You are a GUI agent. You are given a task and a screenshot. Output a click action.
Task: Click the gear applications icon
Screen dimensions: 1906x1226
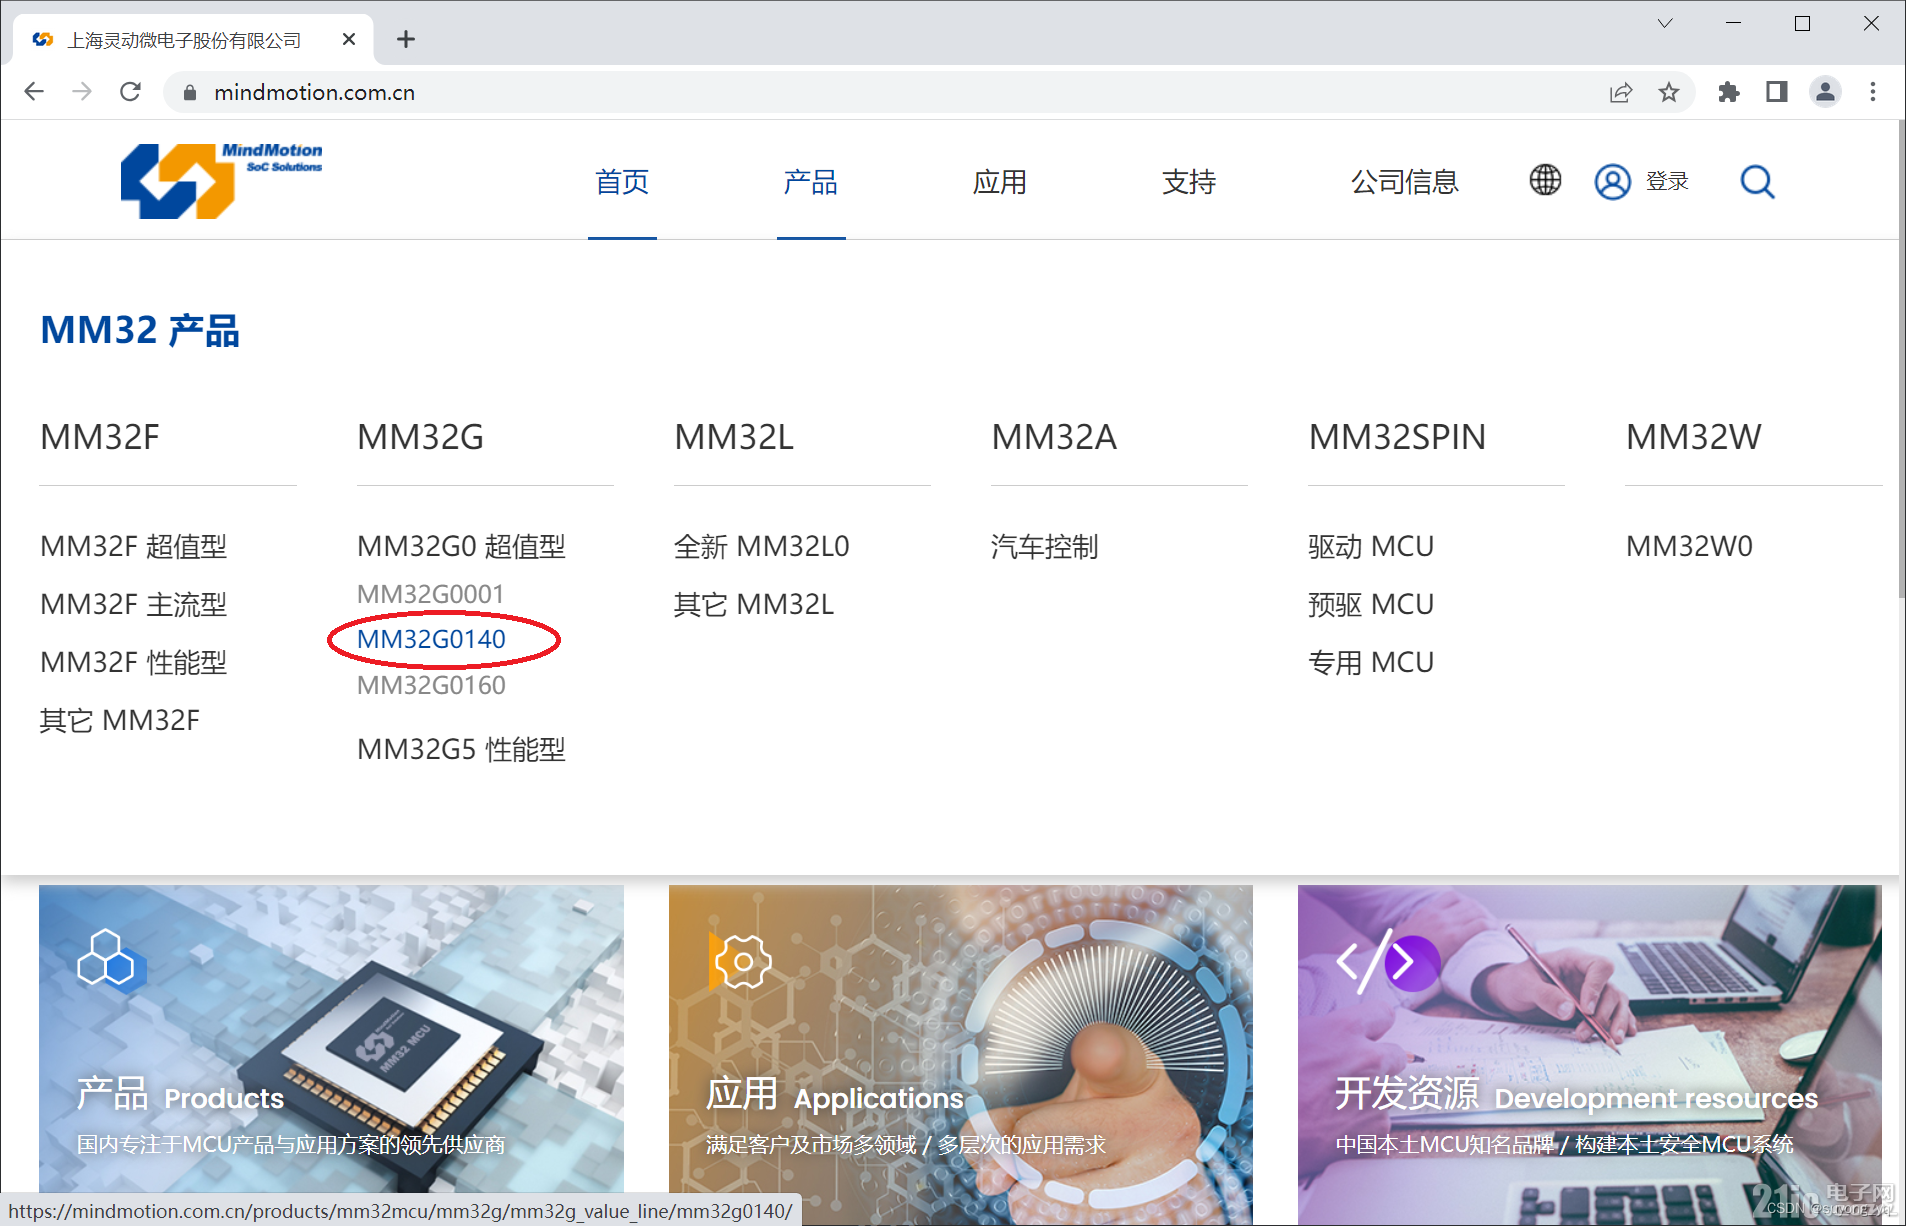pyautogui.click(x=740, y=962)
